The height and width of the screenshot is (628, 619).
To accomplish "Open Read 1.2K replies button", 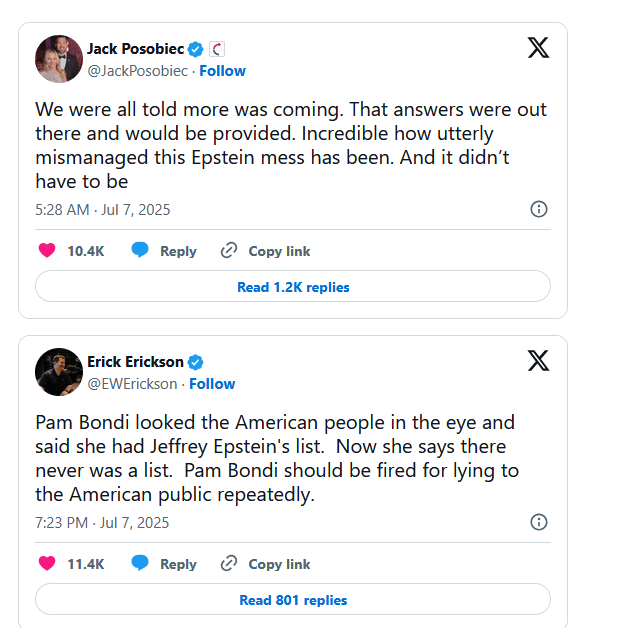I will tap(293, 287).
